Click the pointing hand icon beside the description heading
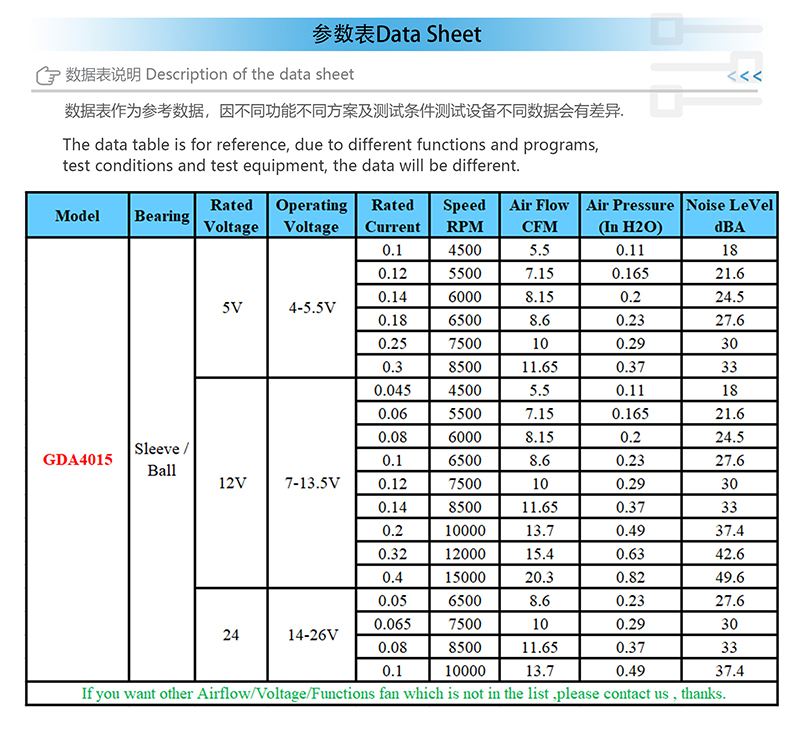This screenshot has width=800, height=731. [x=48, y=75]
